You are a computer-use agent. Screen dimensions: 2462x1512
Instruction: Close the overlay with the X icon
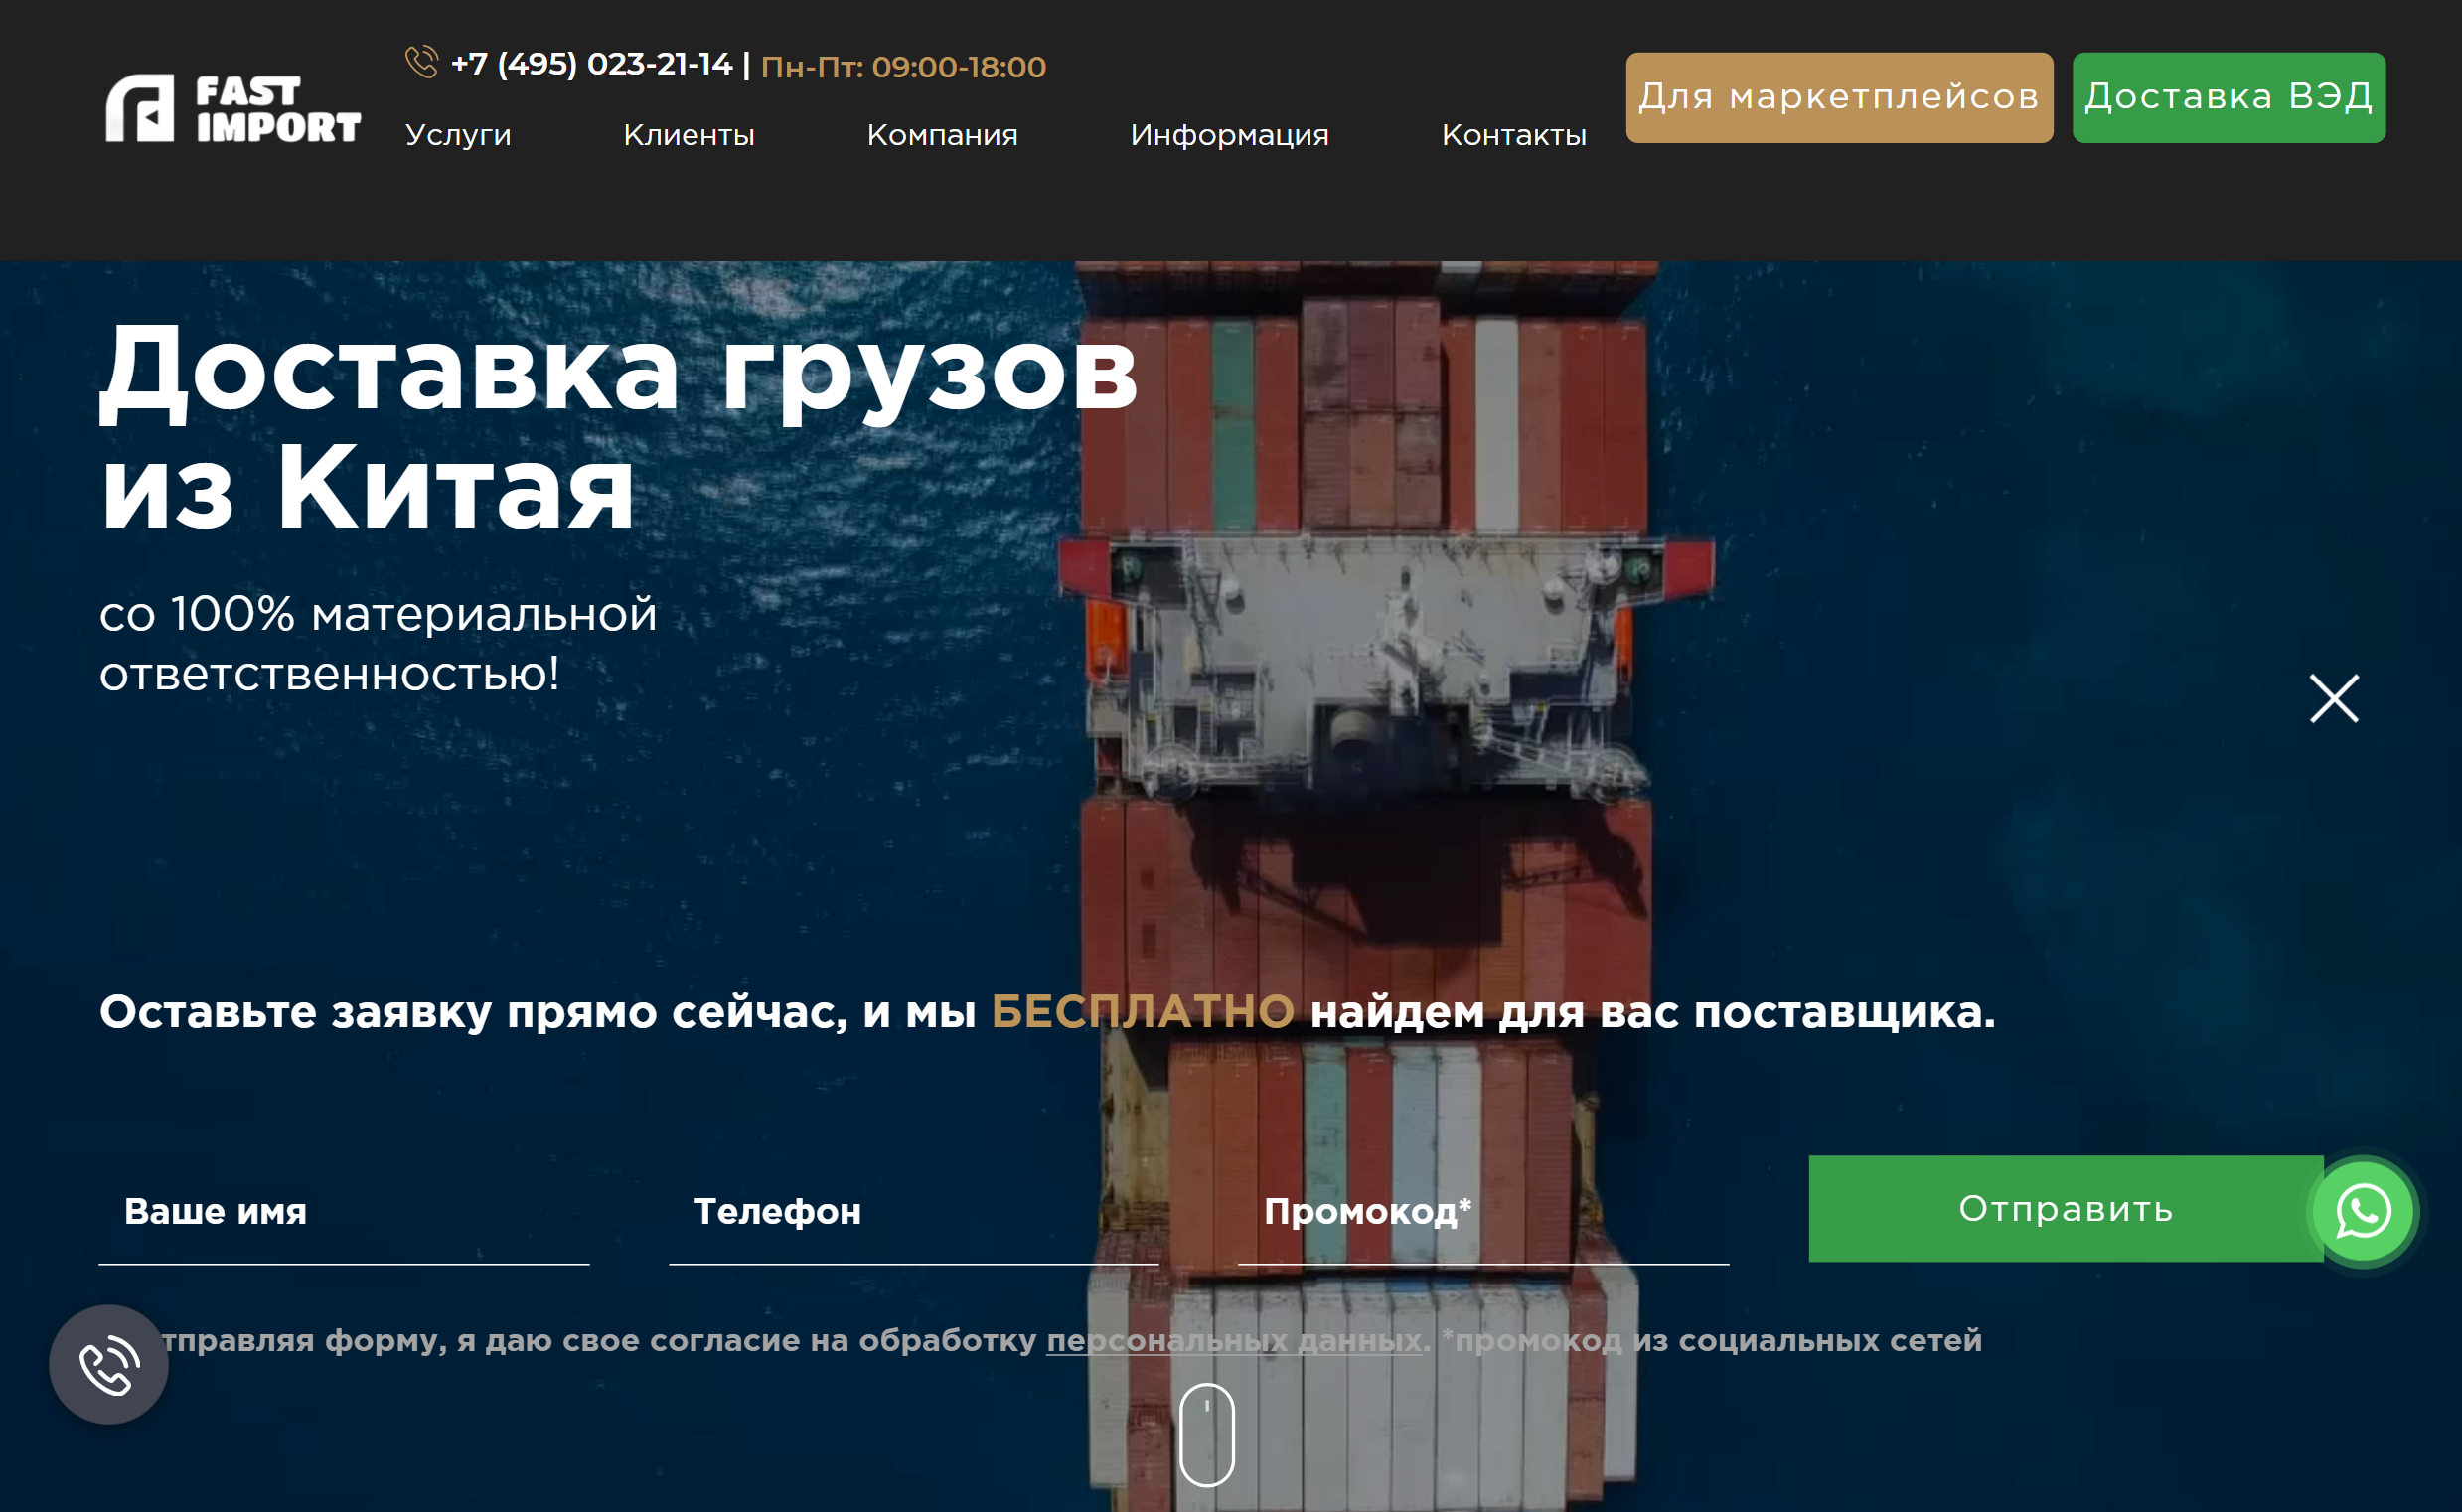click(2334, 698)
